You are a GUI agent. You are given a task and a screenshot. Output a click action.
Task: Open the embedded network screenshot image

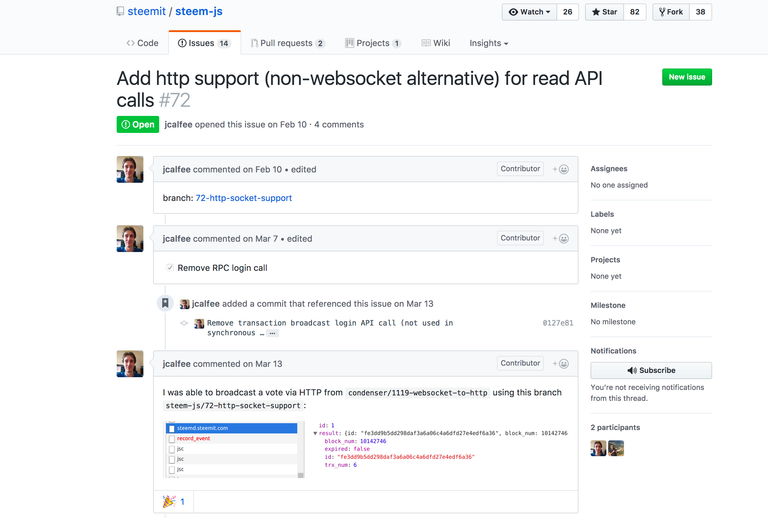coord(366,449)
